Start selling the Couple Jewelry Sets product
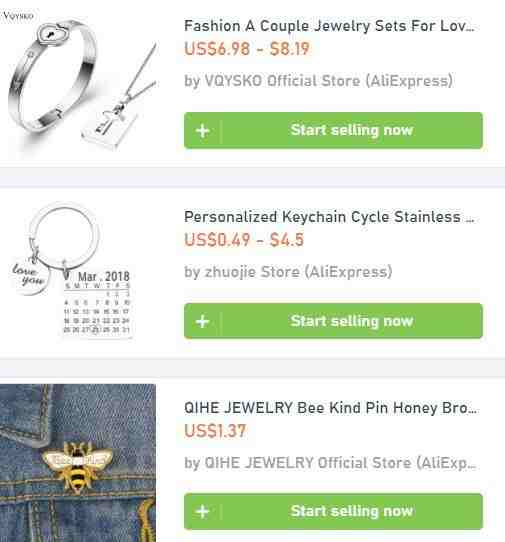Screen dimensions: 505x542 [x=333, y=130]
